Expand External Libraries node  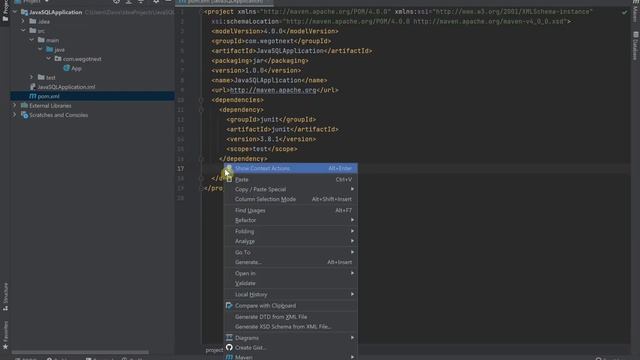[x=15, y=106]
